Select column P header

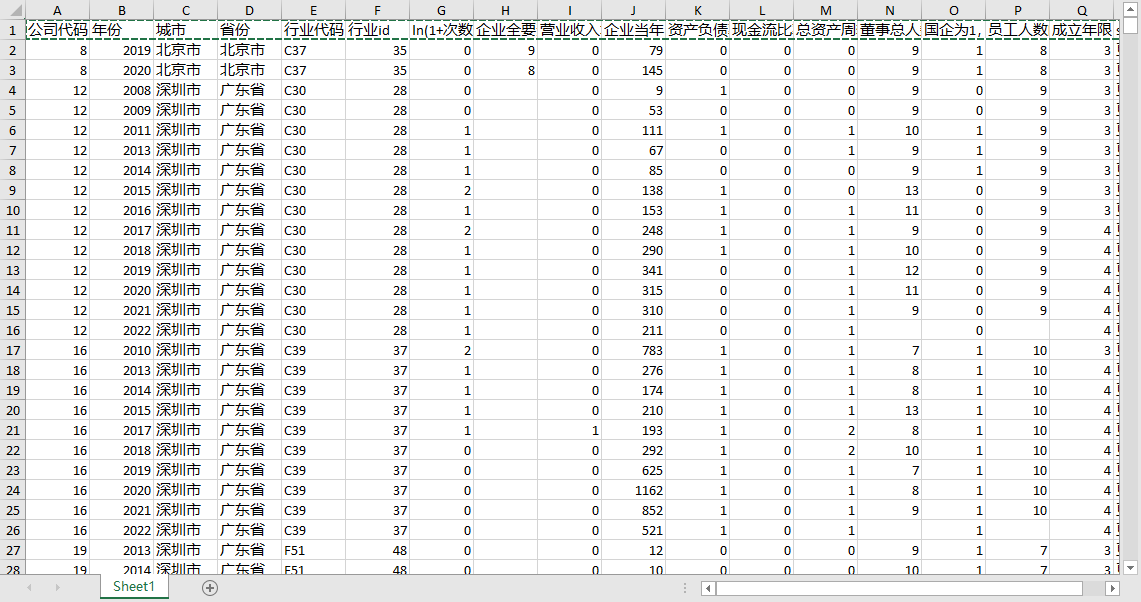1018,10
